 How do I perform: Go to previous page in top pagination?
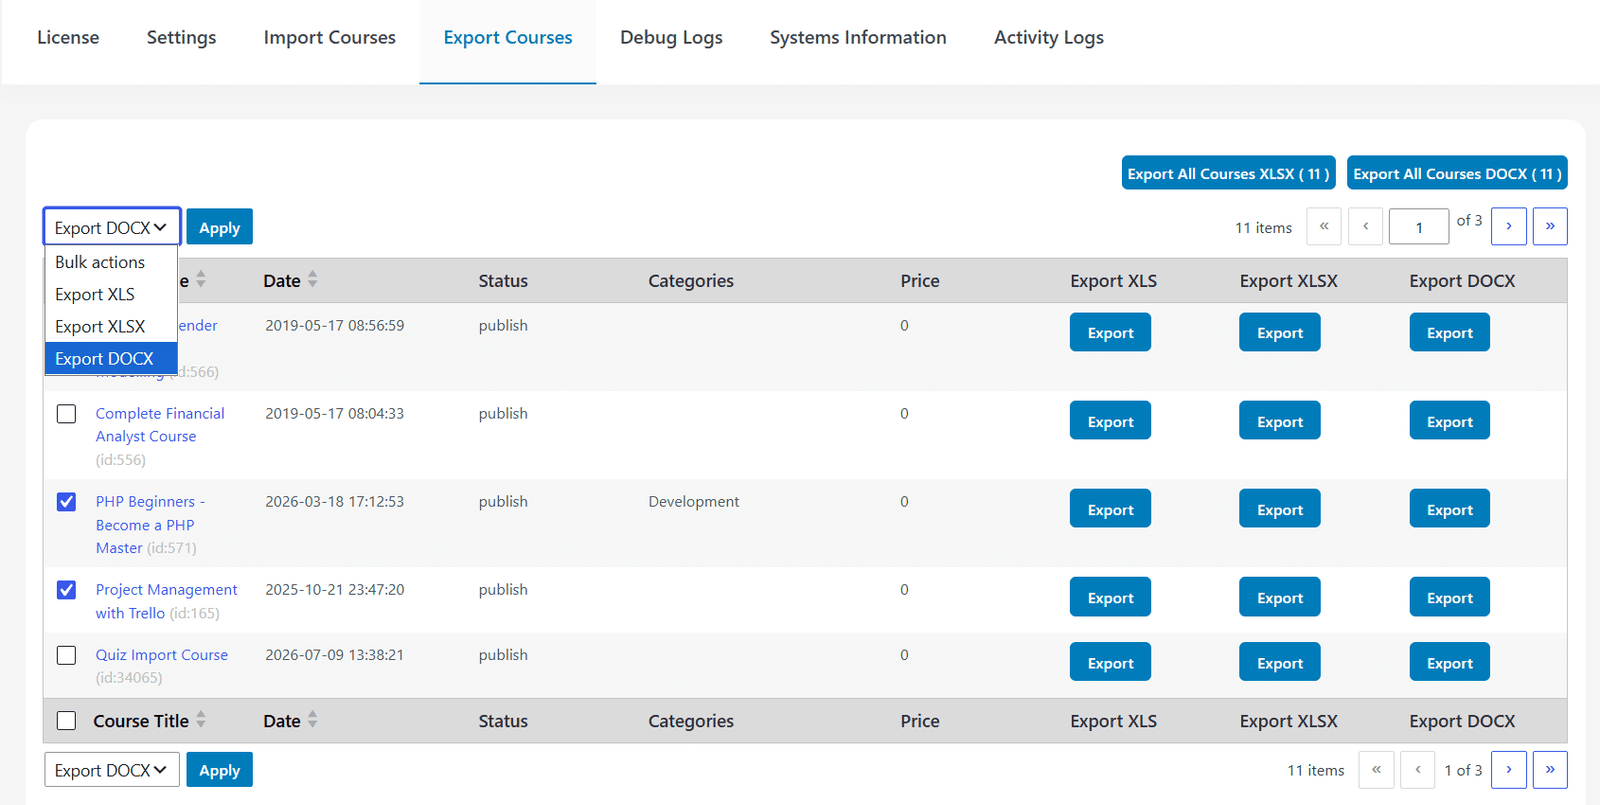pos(1365,226)
